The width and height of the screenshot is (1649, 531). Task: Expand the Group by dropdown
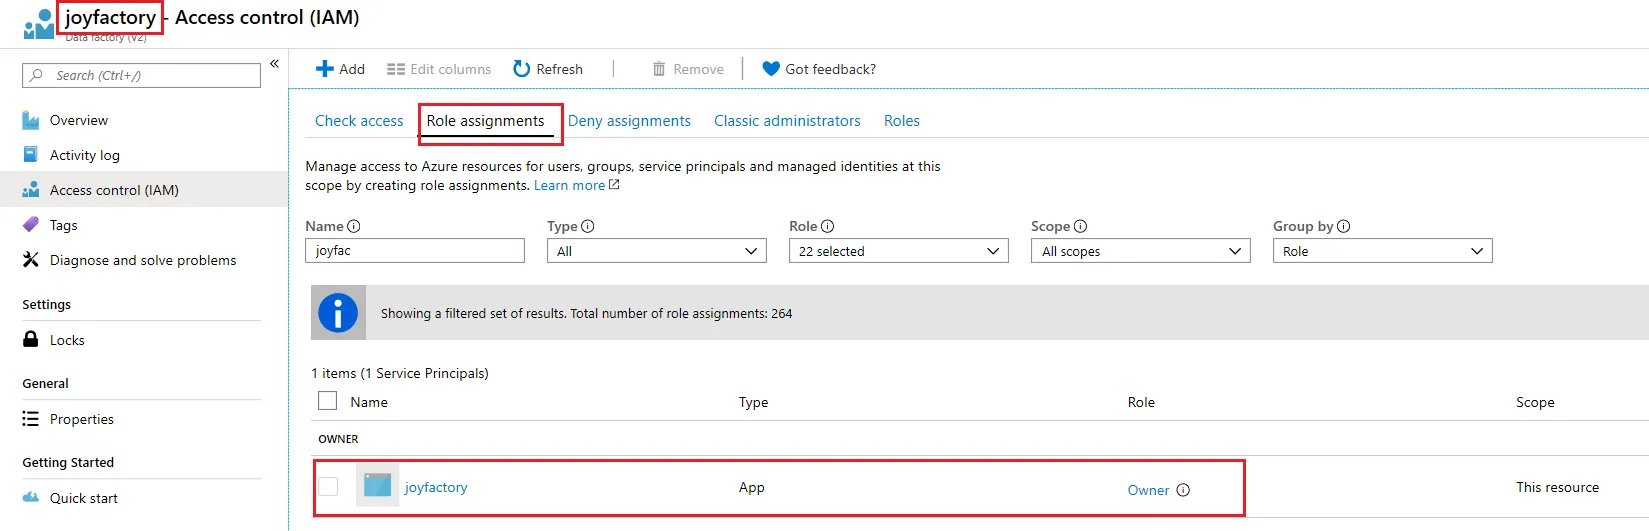click(1382, 251)
